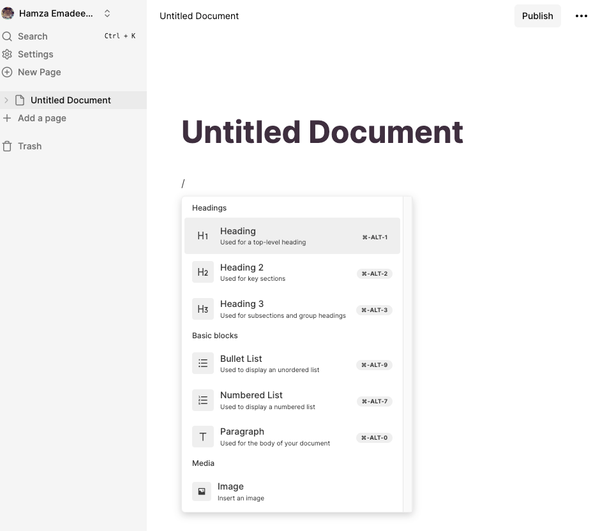This screenshot has width=600, height=531.
Task: Click the ALT-1 shortcut badge
Action: point(375,237)
